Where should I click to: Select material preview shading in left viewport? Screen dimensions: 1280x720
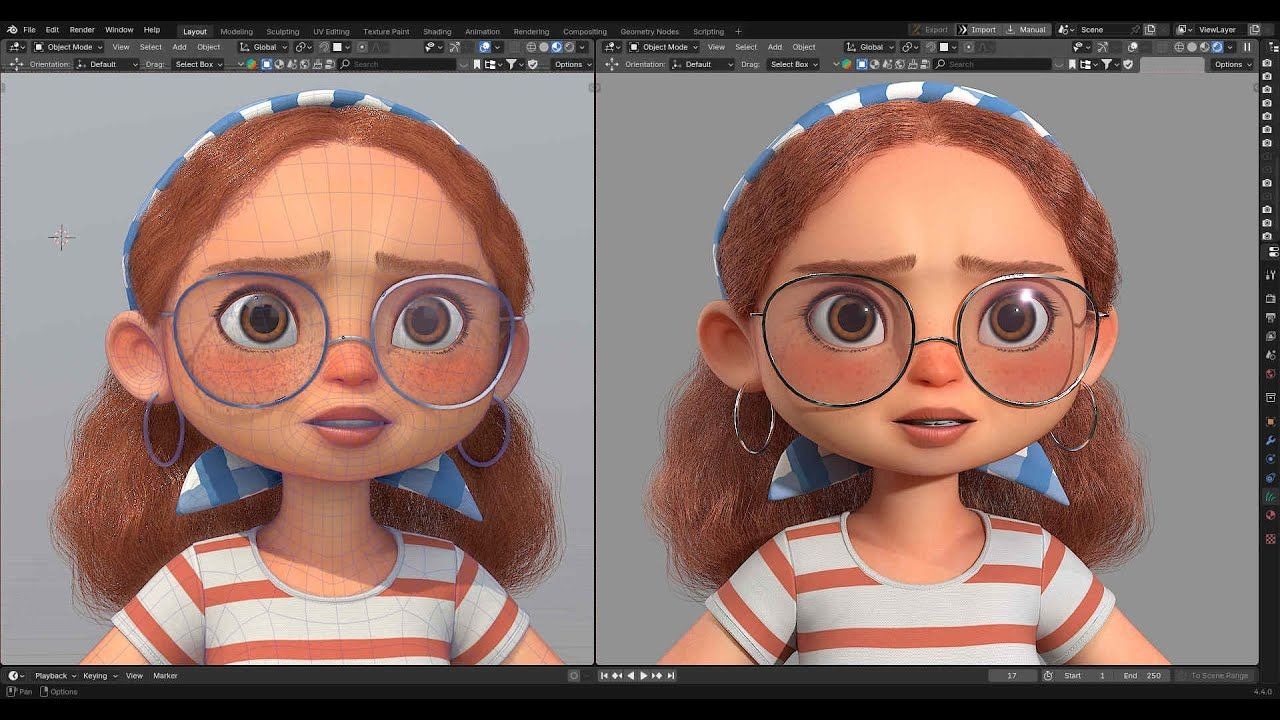pos(557,47)
